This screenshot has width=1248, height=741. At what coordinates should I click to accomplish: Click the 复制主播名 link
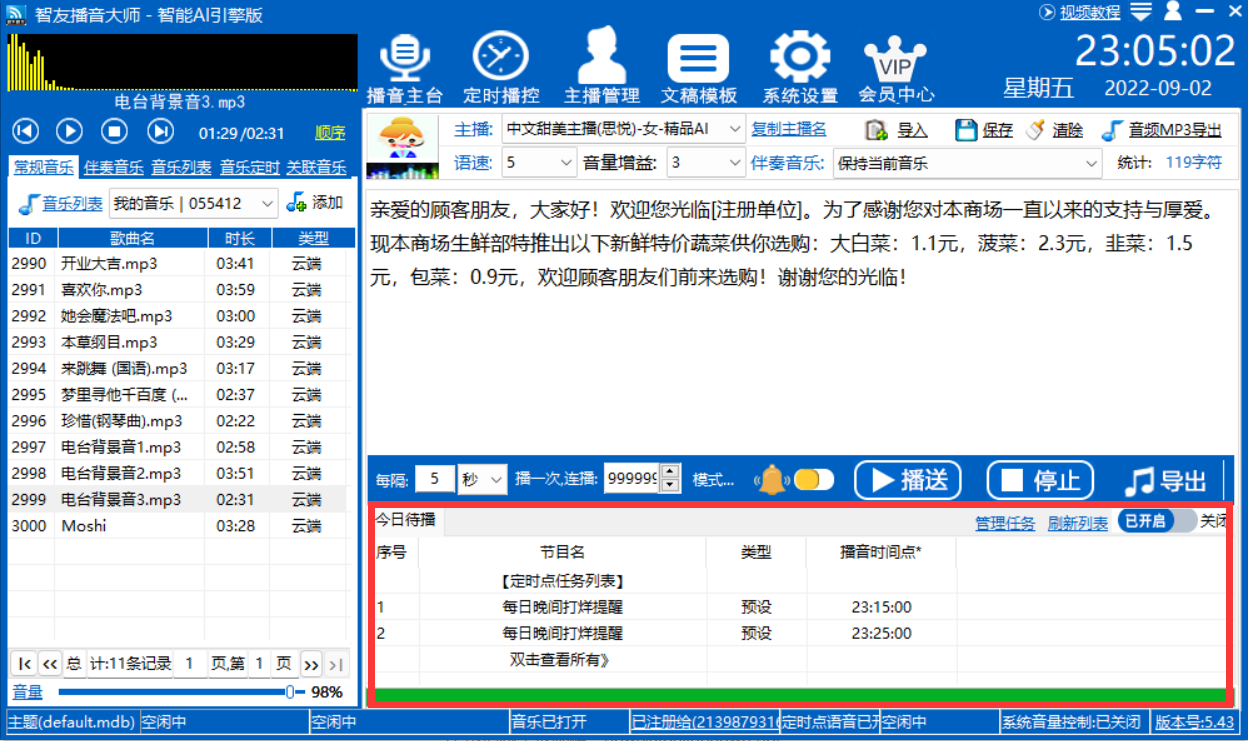tap(789, 128)
